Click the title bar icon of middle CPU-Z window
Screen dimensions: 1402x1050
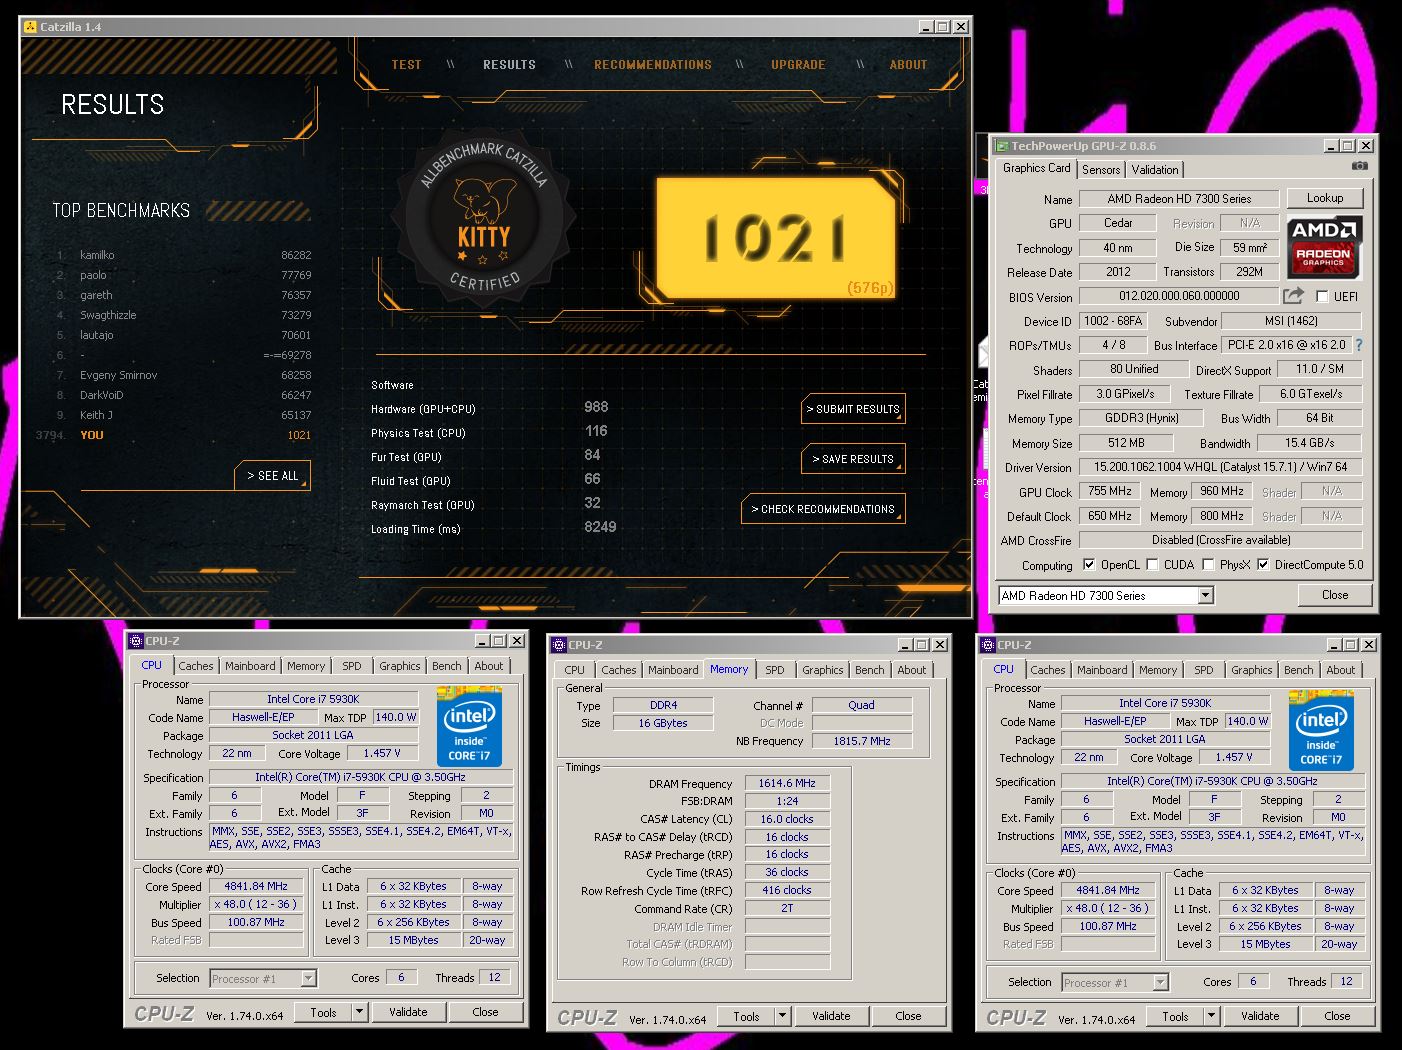[x=558, y=645]
